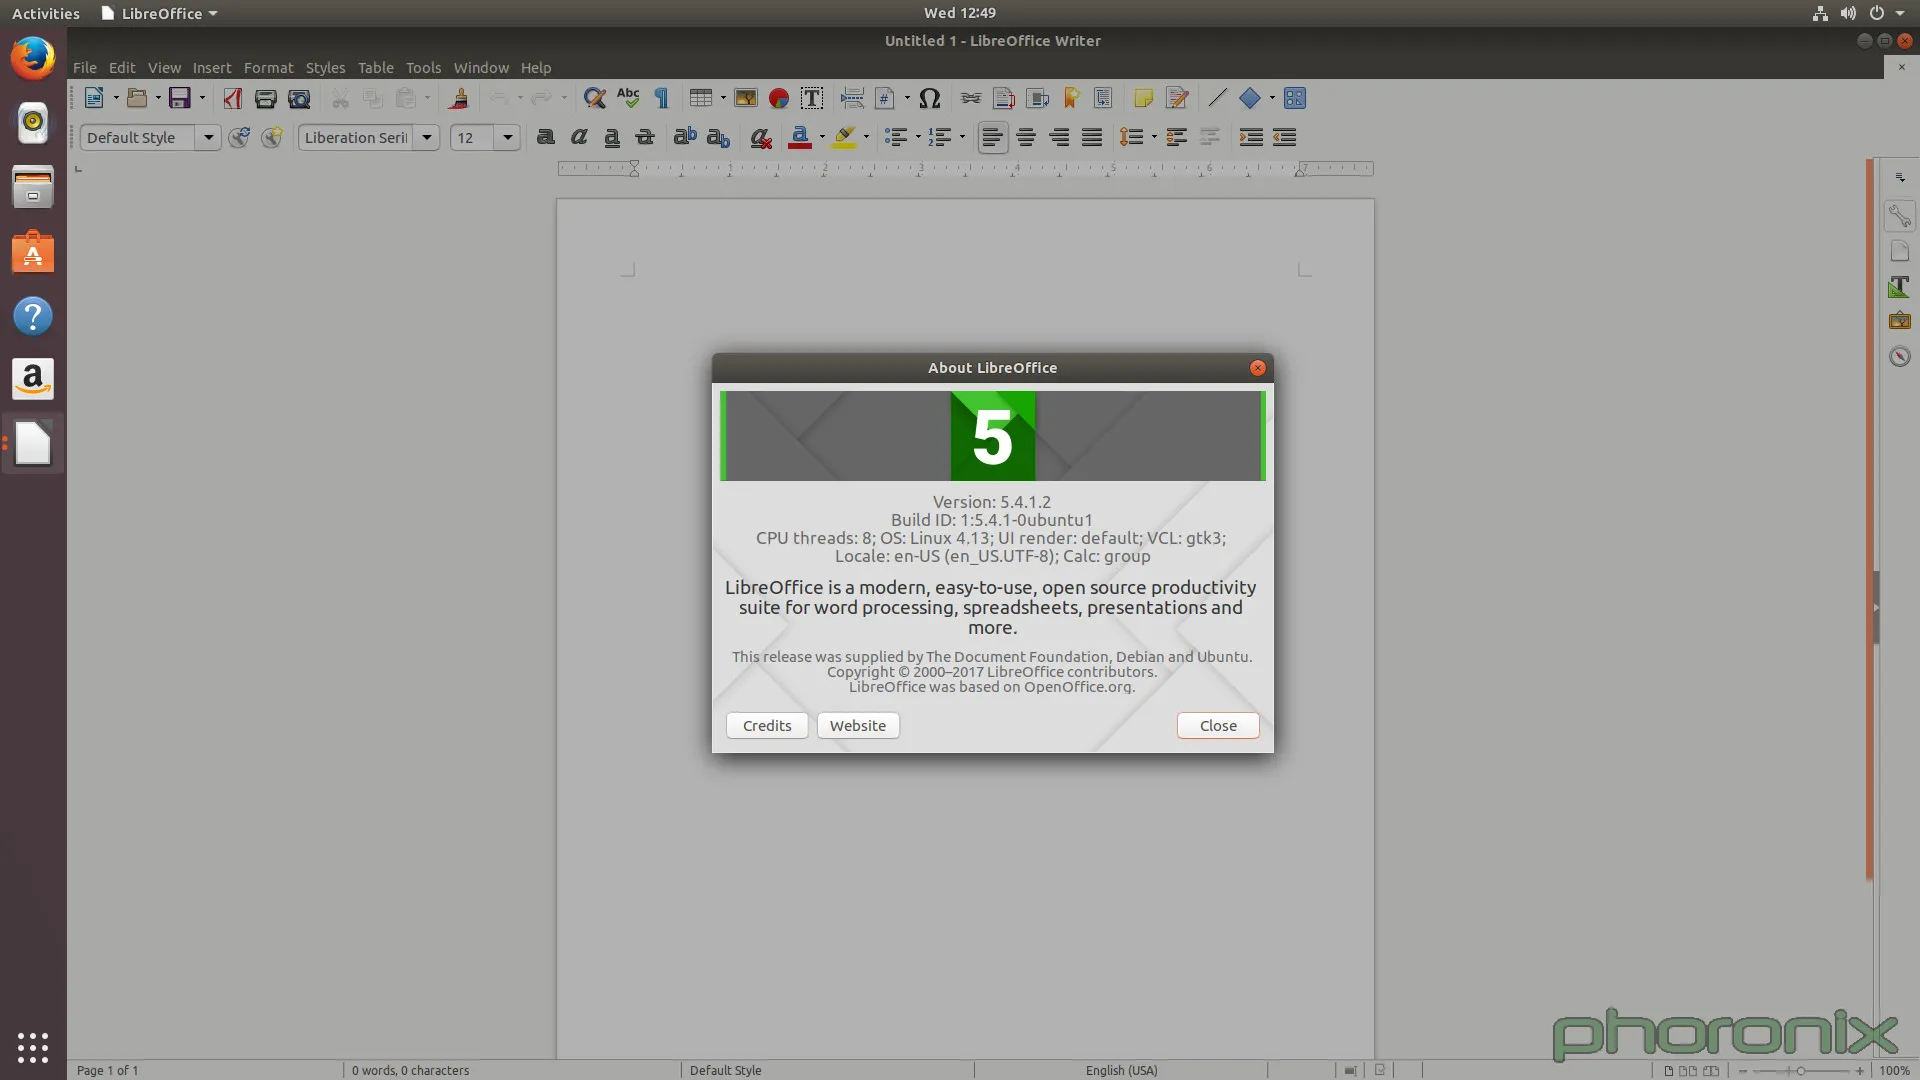Click the Print icon
1920x1080 pixels.
pos(266,98)
